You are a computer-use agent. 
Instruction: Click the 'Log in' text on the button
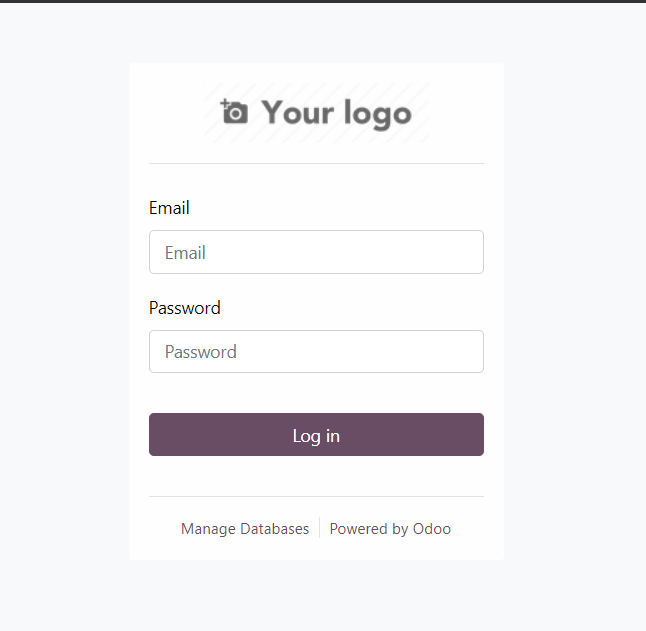tap(316, 436)
